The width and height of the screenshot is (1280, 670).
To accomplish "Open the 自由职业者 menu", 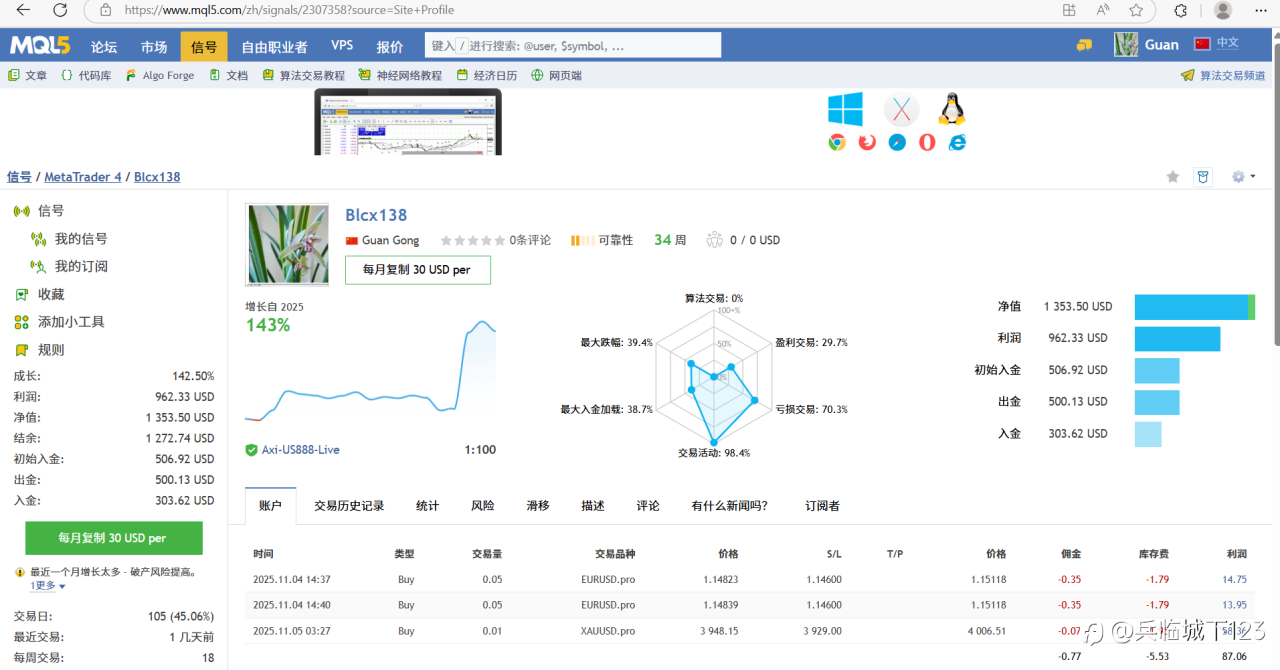I will pyautogui.click(x=274, y=47).
